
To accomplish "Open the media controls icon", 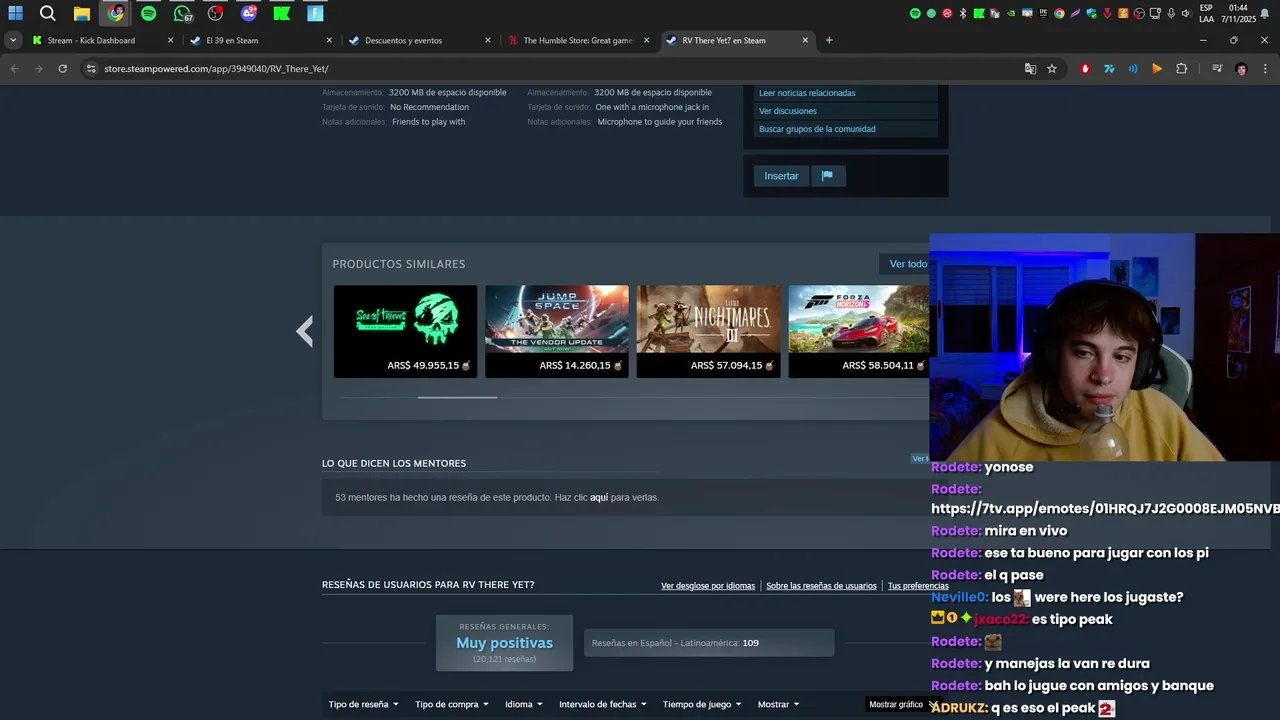I will tap(1217, 69).
